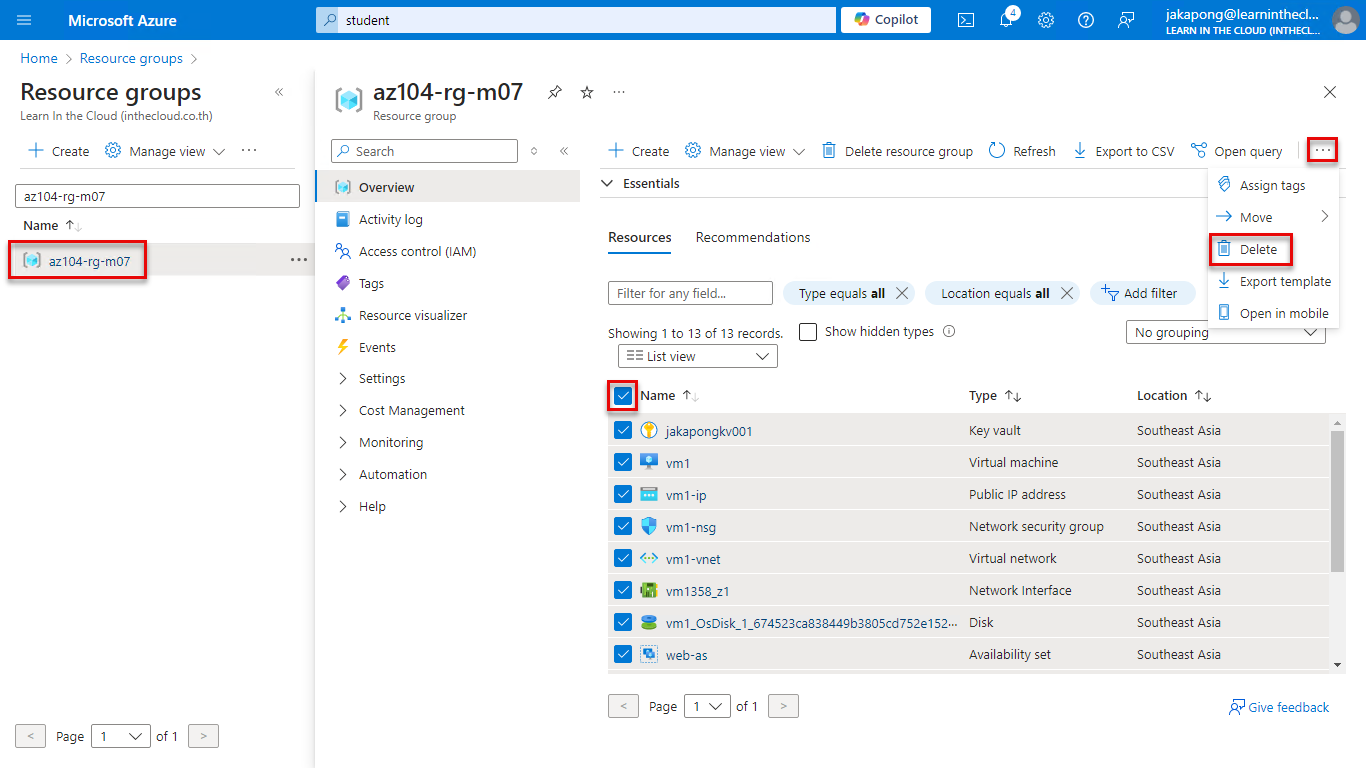Screen dimensions: 1366x768
Task: Click the web-as availability set icon
Action: point(649,655)
